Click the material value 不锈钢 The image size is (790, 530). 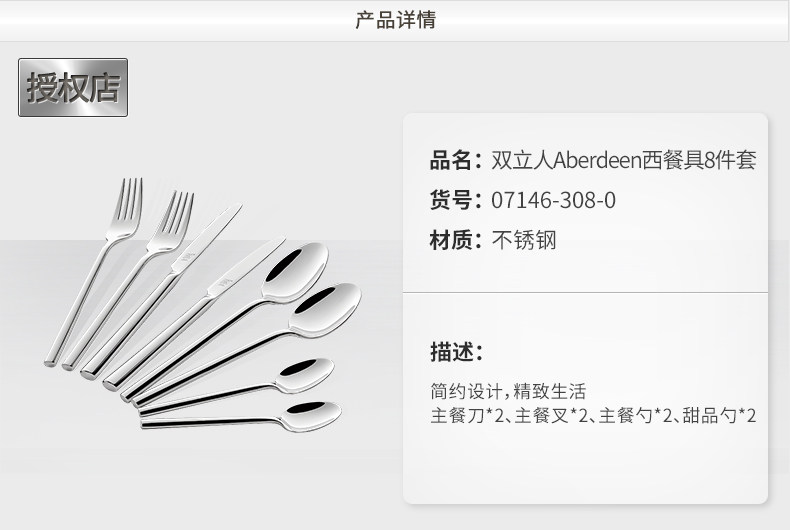pos(524,240)
